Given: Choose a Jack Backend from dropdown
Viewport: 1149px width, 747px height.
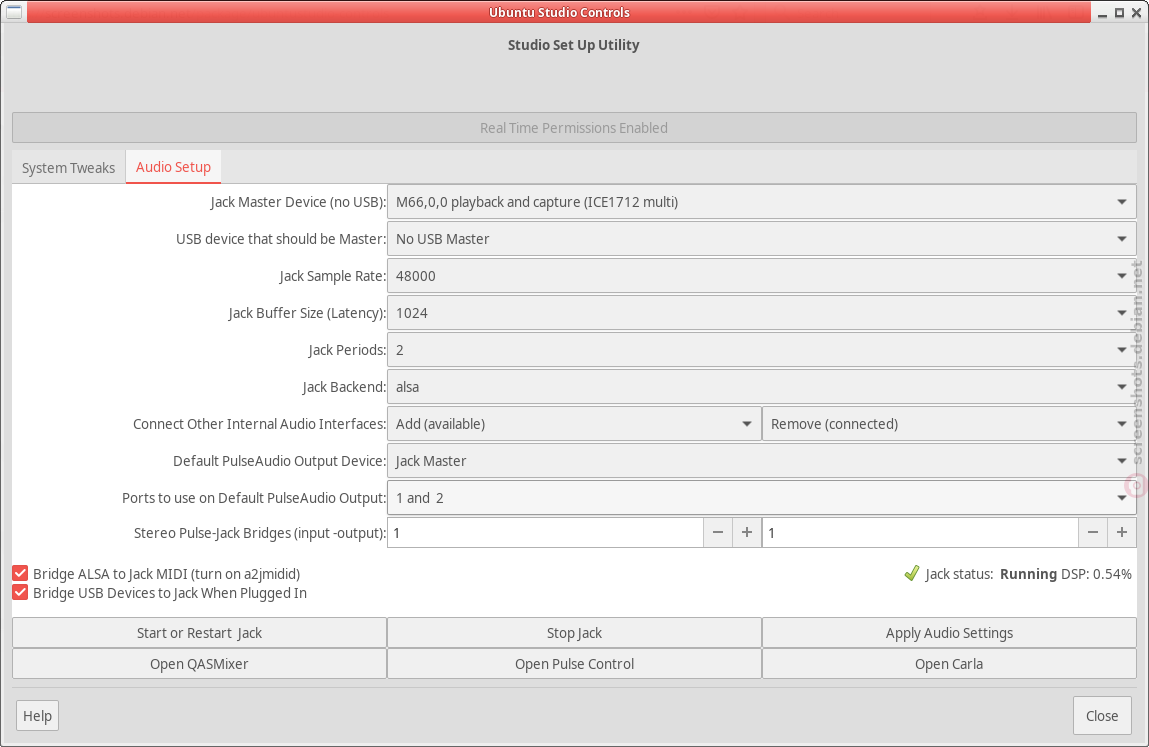Looking at the screenshot, I should coord(762,387).
